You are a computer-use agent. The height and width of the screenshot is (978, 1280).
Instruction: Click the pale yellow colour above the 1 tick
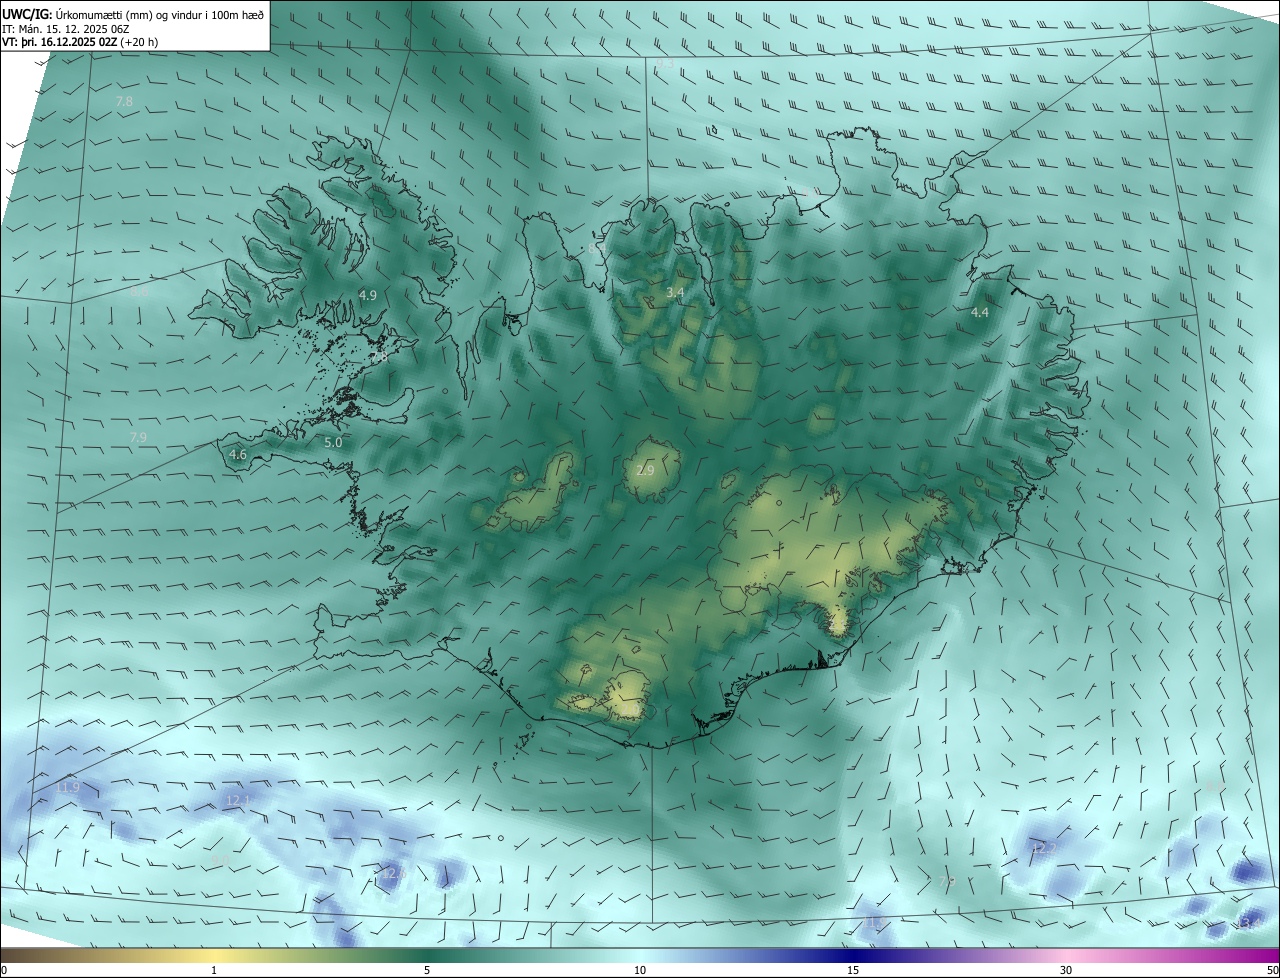[x=214, y=955]
